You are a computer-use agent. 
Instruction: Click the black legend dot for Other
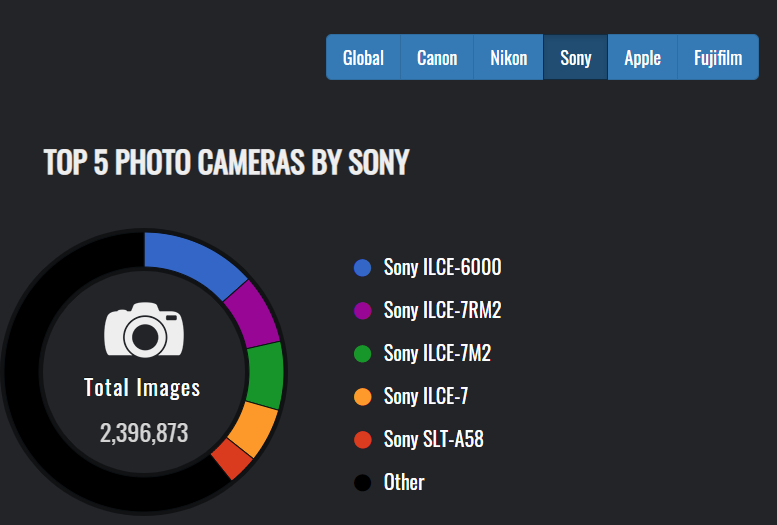coord(362,482)
